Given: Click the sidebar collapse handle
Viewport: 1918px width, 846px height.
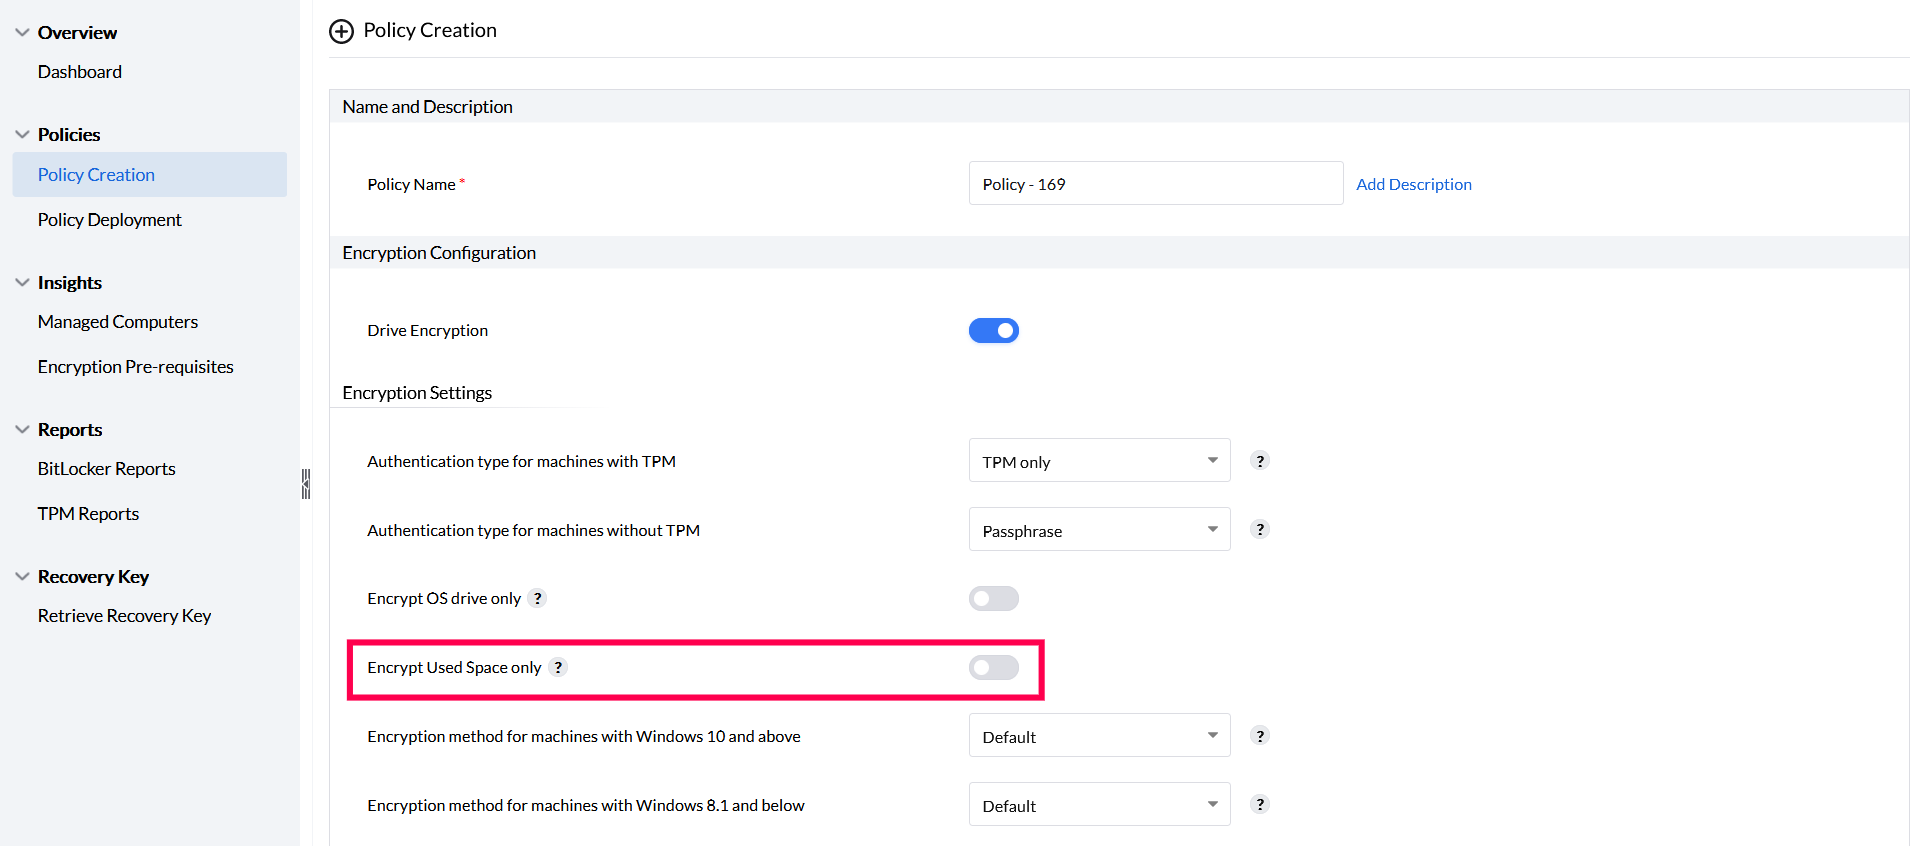Looking at the screenshot, I should 306,484.
